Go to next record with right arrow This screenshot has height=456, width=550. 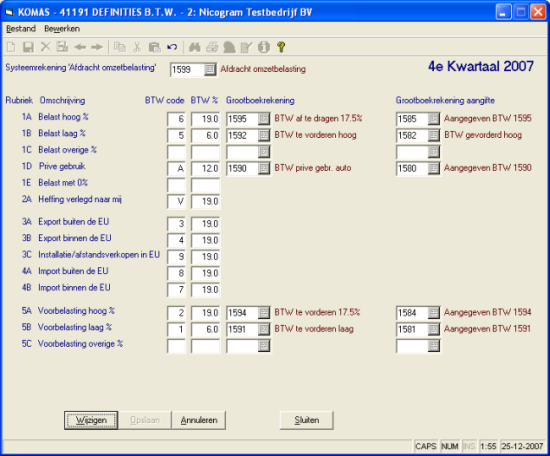coord(97,47)
